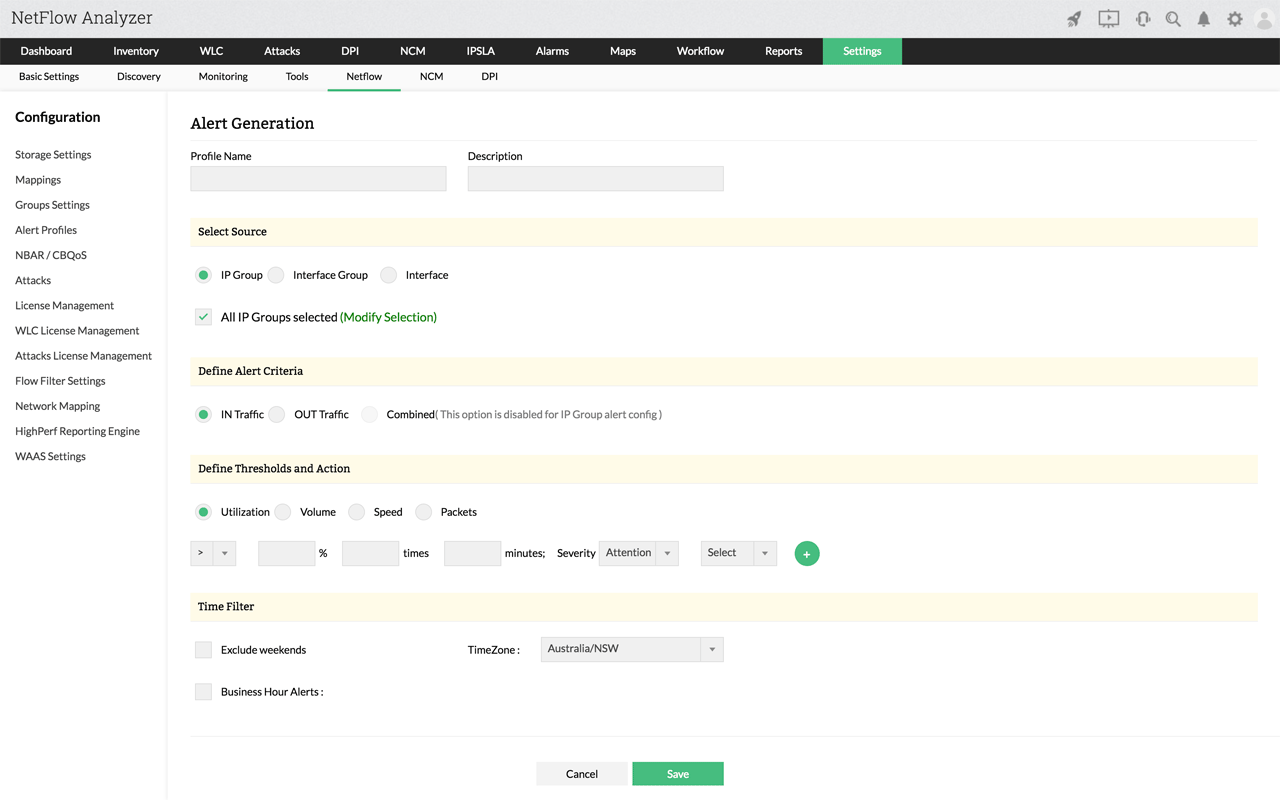
Task: Open Alert Profiles in sidebar
Action: [46, 230]
